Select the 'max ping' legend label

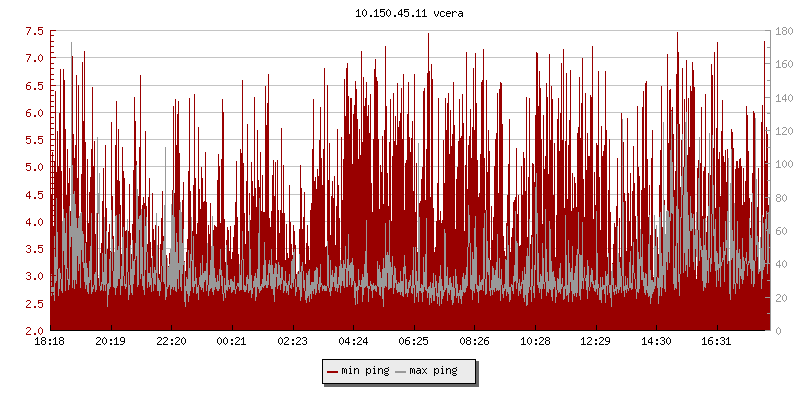[x=434, y=371]
